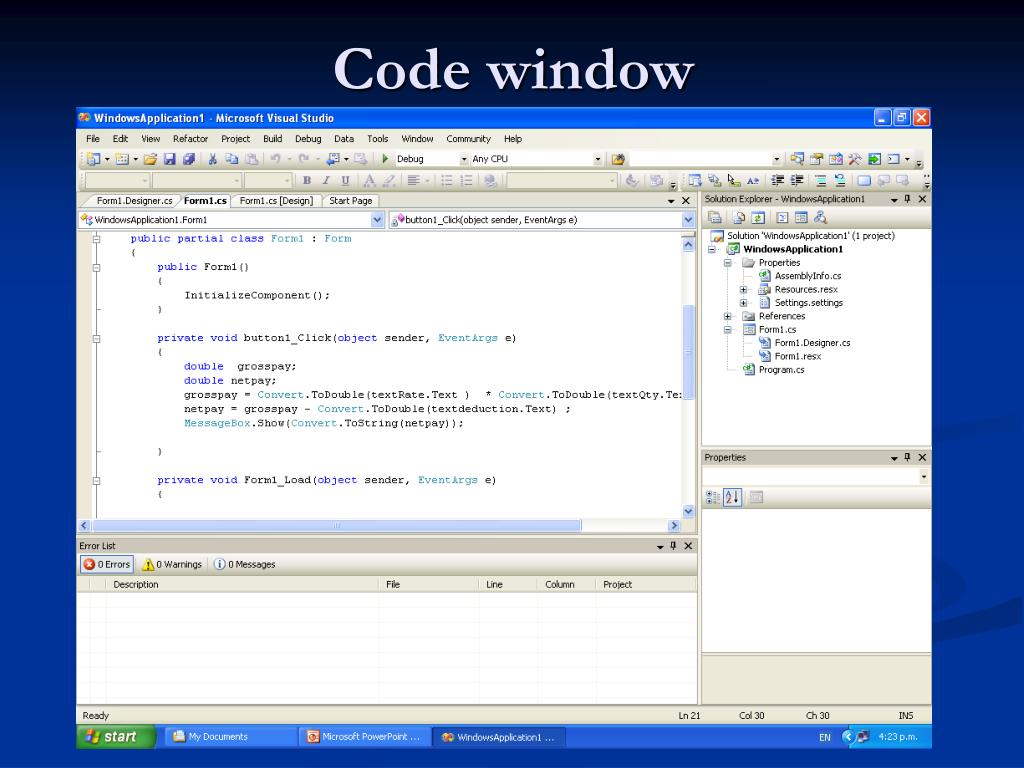Toggle the 0 Warnings filter button

point(172,564)
